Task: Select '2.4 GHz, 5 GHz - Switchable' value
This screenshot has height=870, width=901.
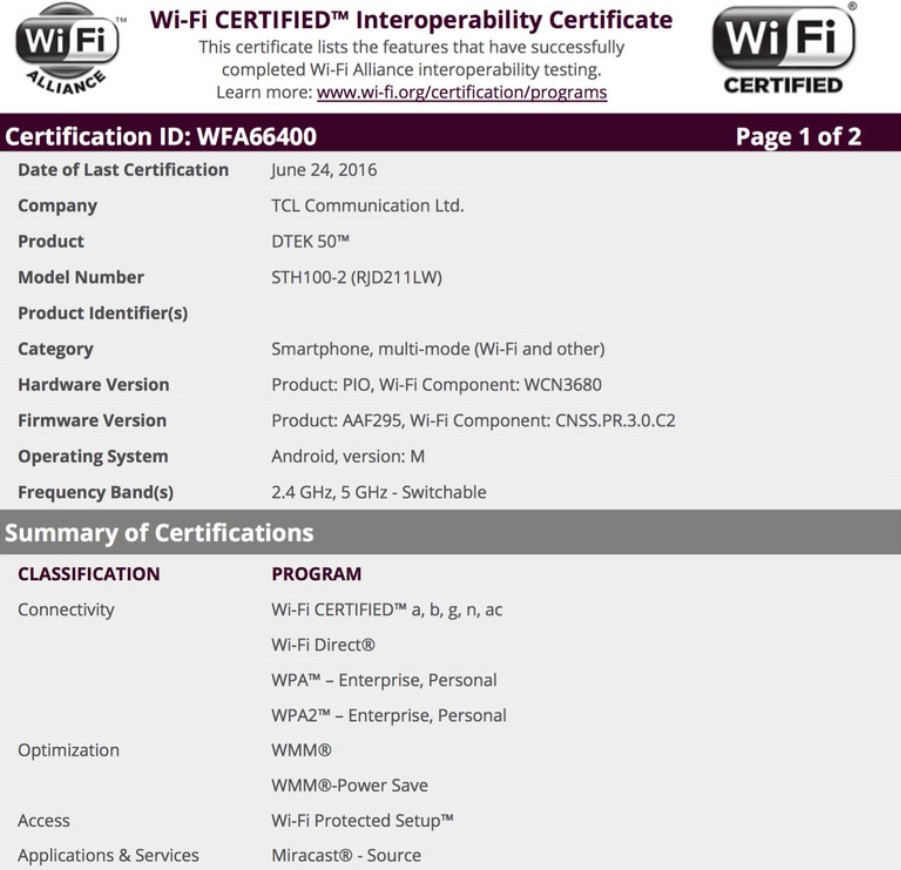Action: [x=379, y=492]
